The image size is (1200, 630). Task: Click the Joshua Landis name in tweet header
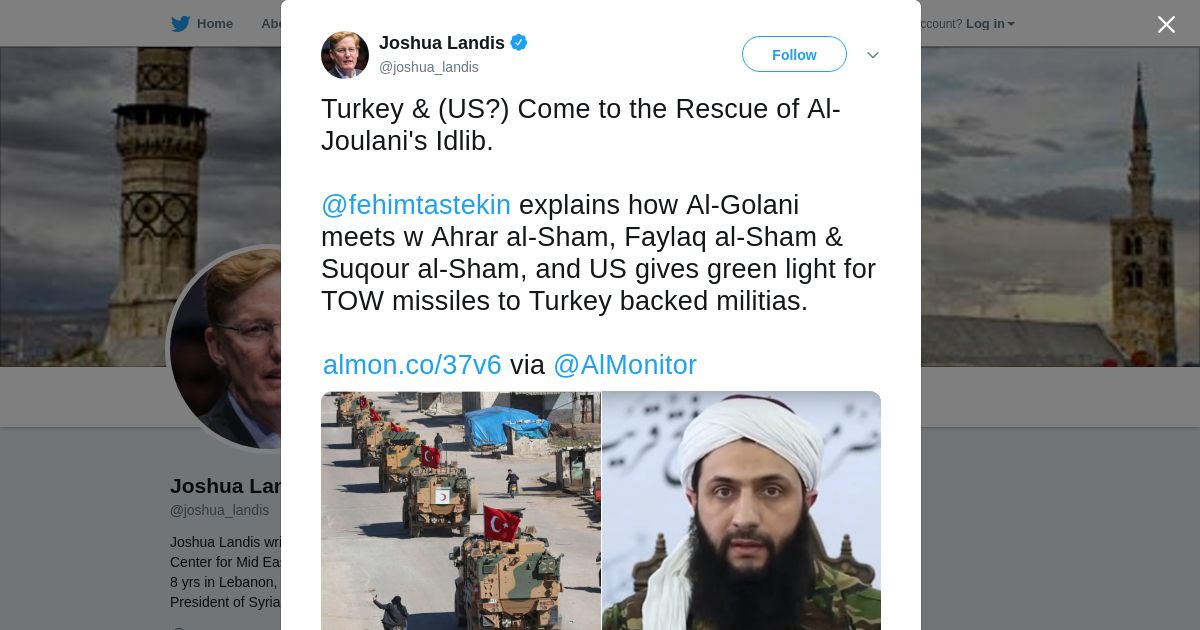click(442, 43)
